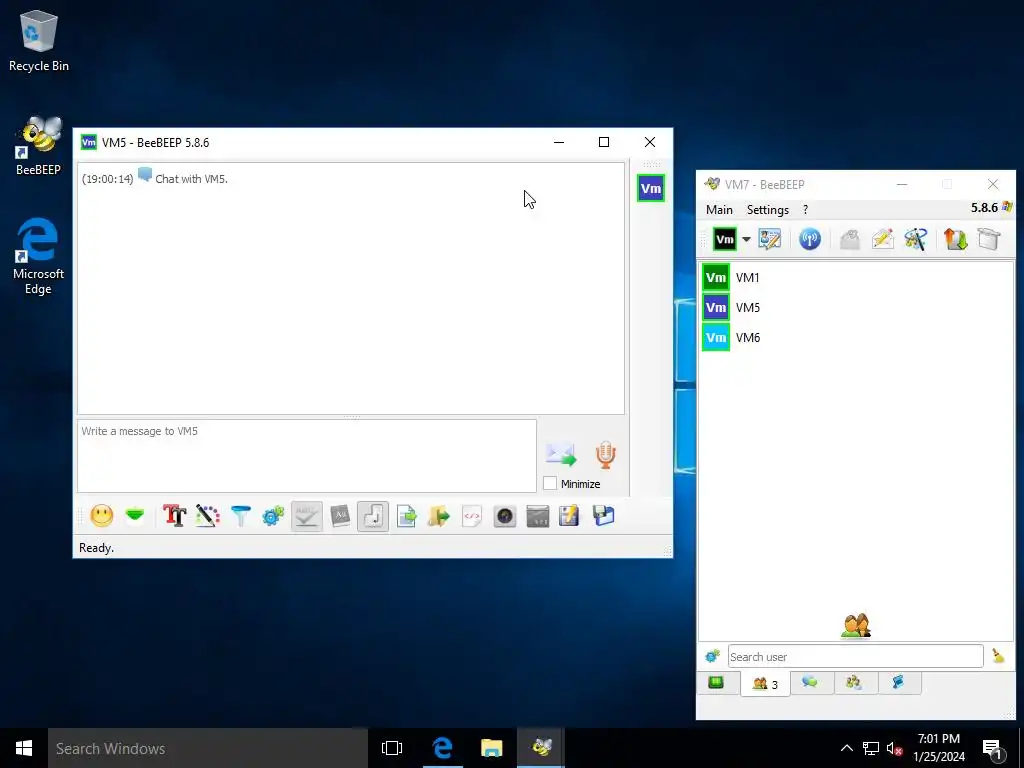This screenshot has width=1024, height=768.
Task: Switch to the groups tab
Action: tap(854, 683)
